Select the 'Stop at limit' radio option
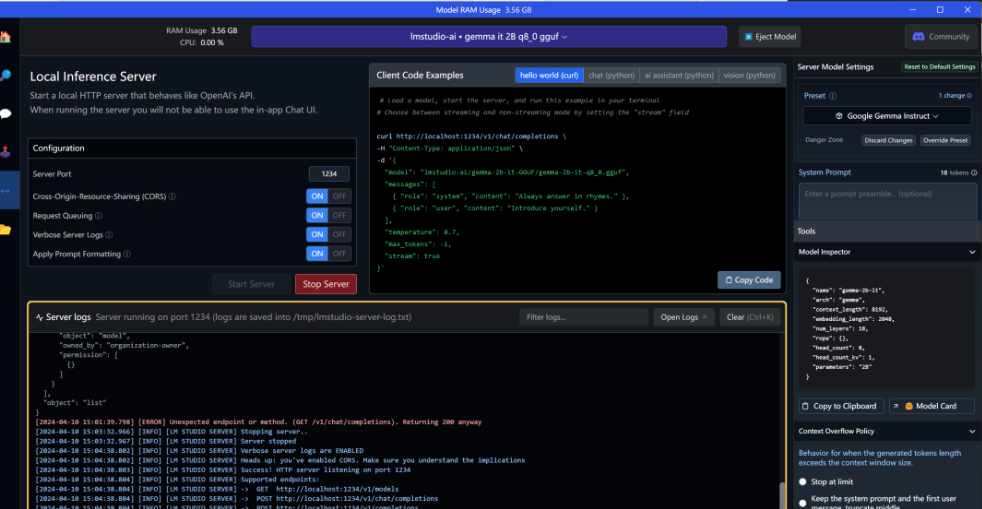 pyautogui.click(x=803, y=481)
